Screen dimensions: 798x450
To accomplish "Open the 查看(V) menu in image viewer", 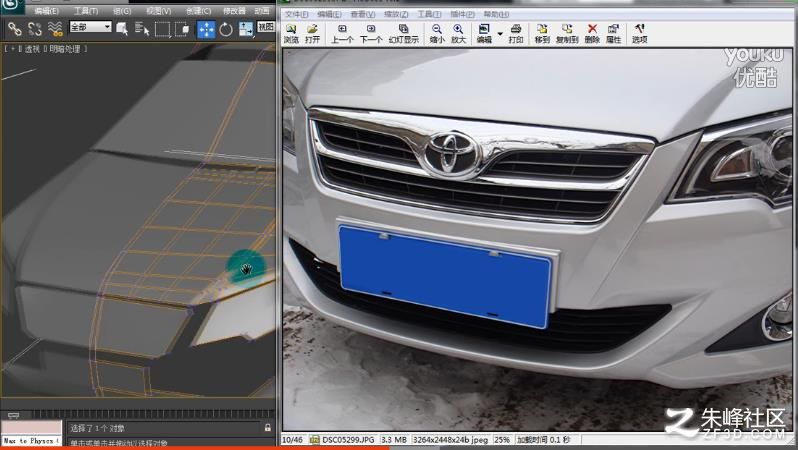I will point(363,14).
